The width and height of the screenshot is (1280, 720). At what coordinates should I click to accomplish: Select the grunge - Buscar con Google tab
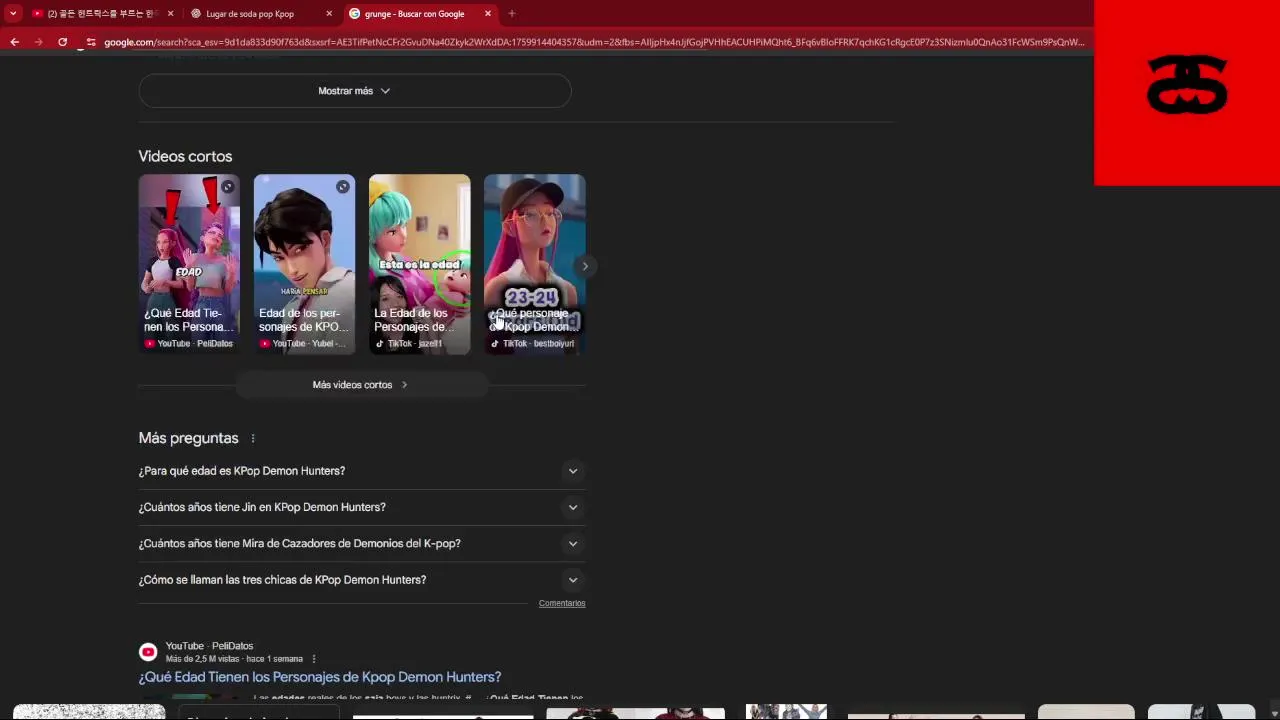[420, 14]
